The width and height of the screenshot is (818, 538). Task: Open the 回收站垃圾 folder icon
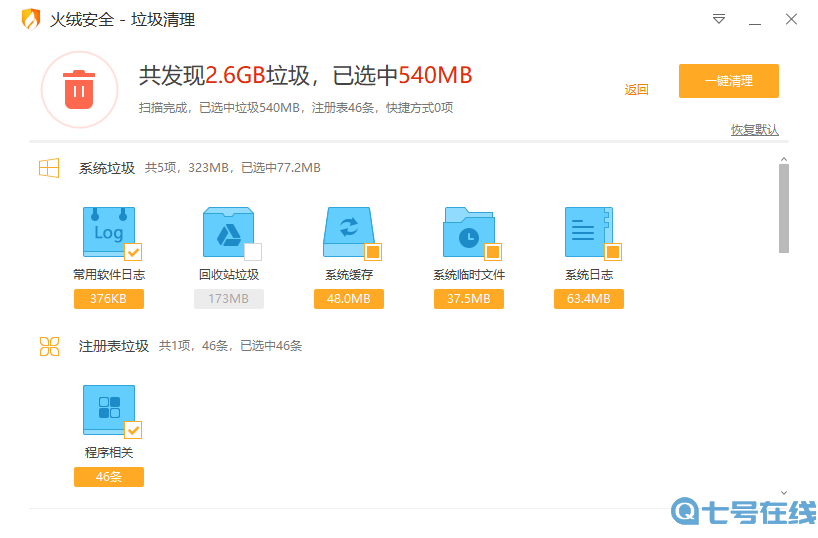[228, 231]
